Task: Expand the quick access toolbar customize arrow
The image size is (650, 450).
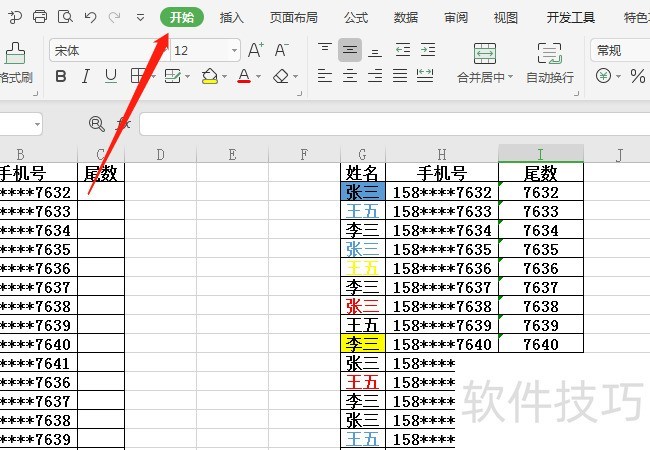Action: coord(141,17)
